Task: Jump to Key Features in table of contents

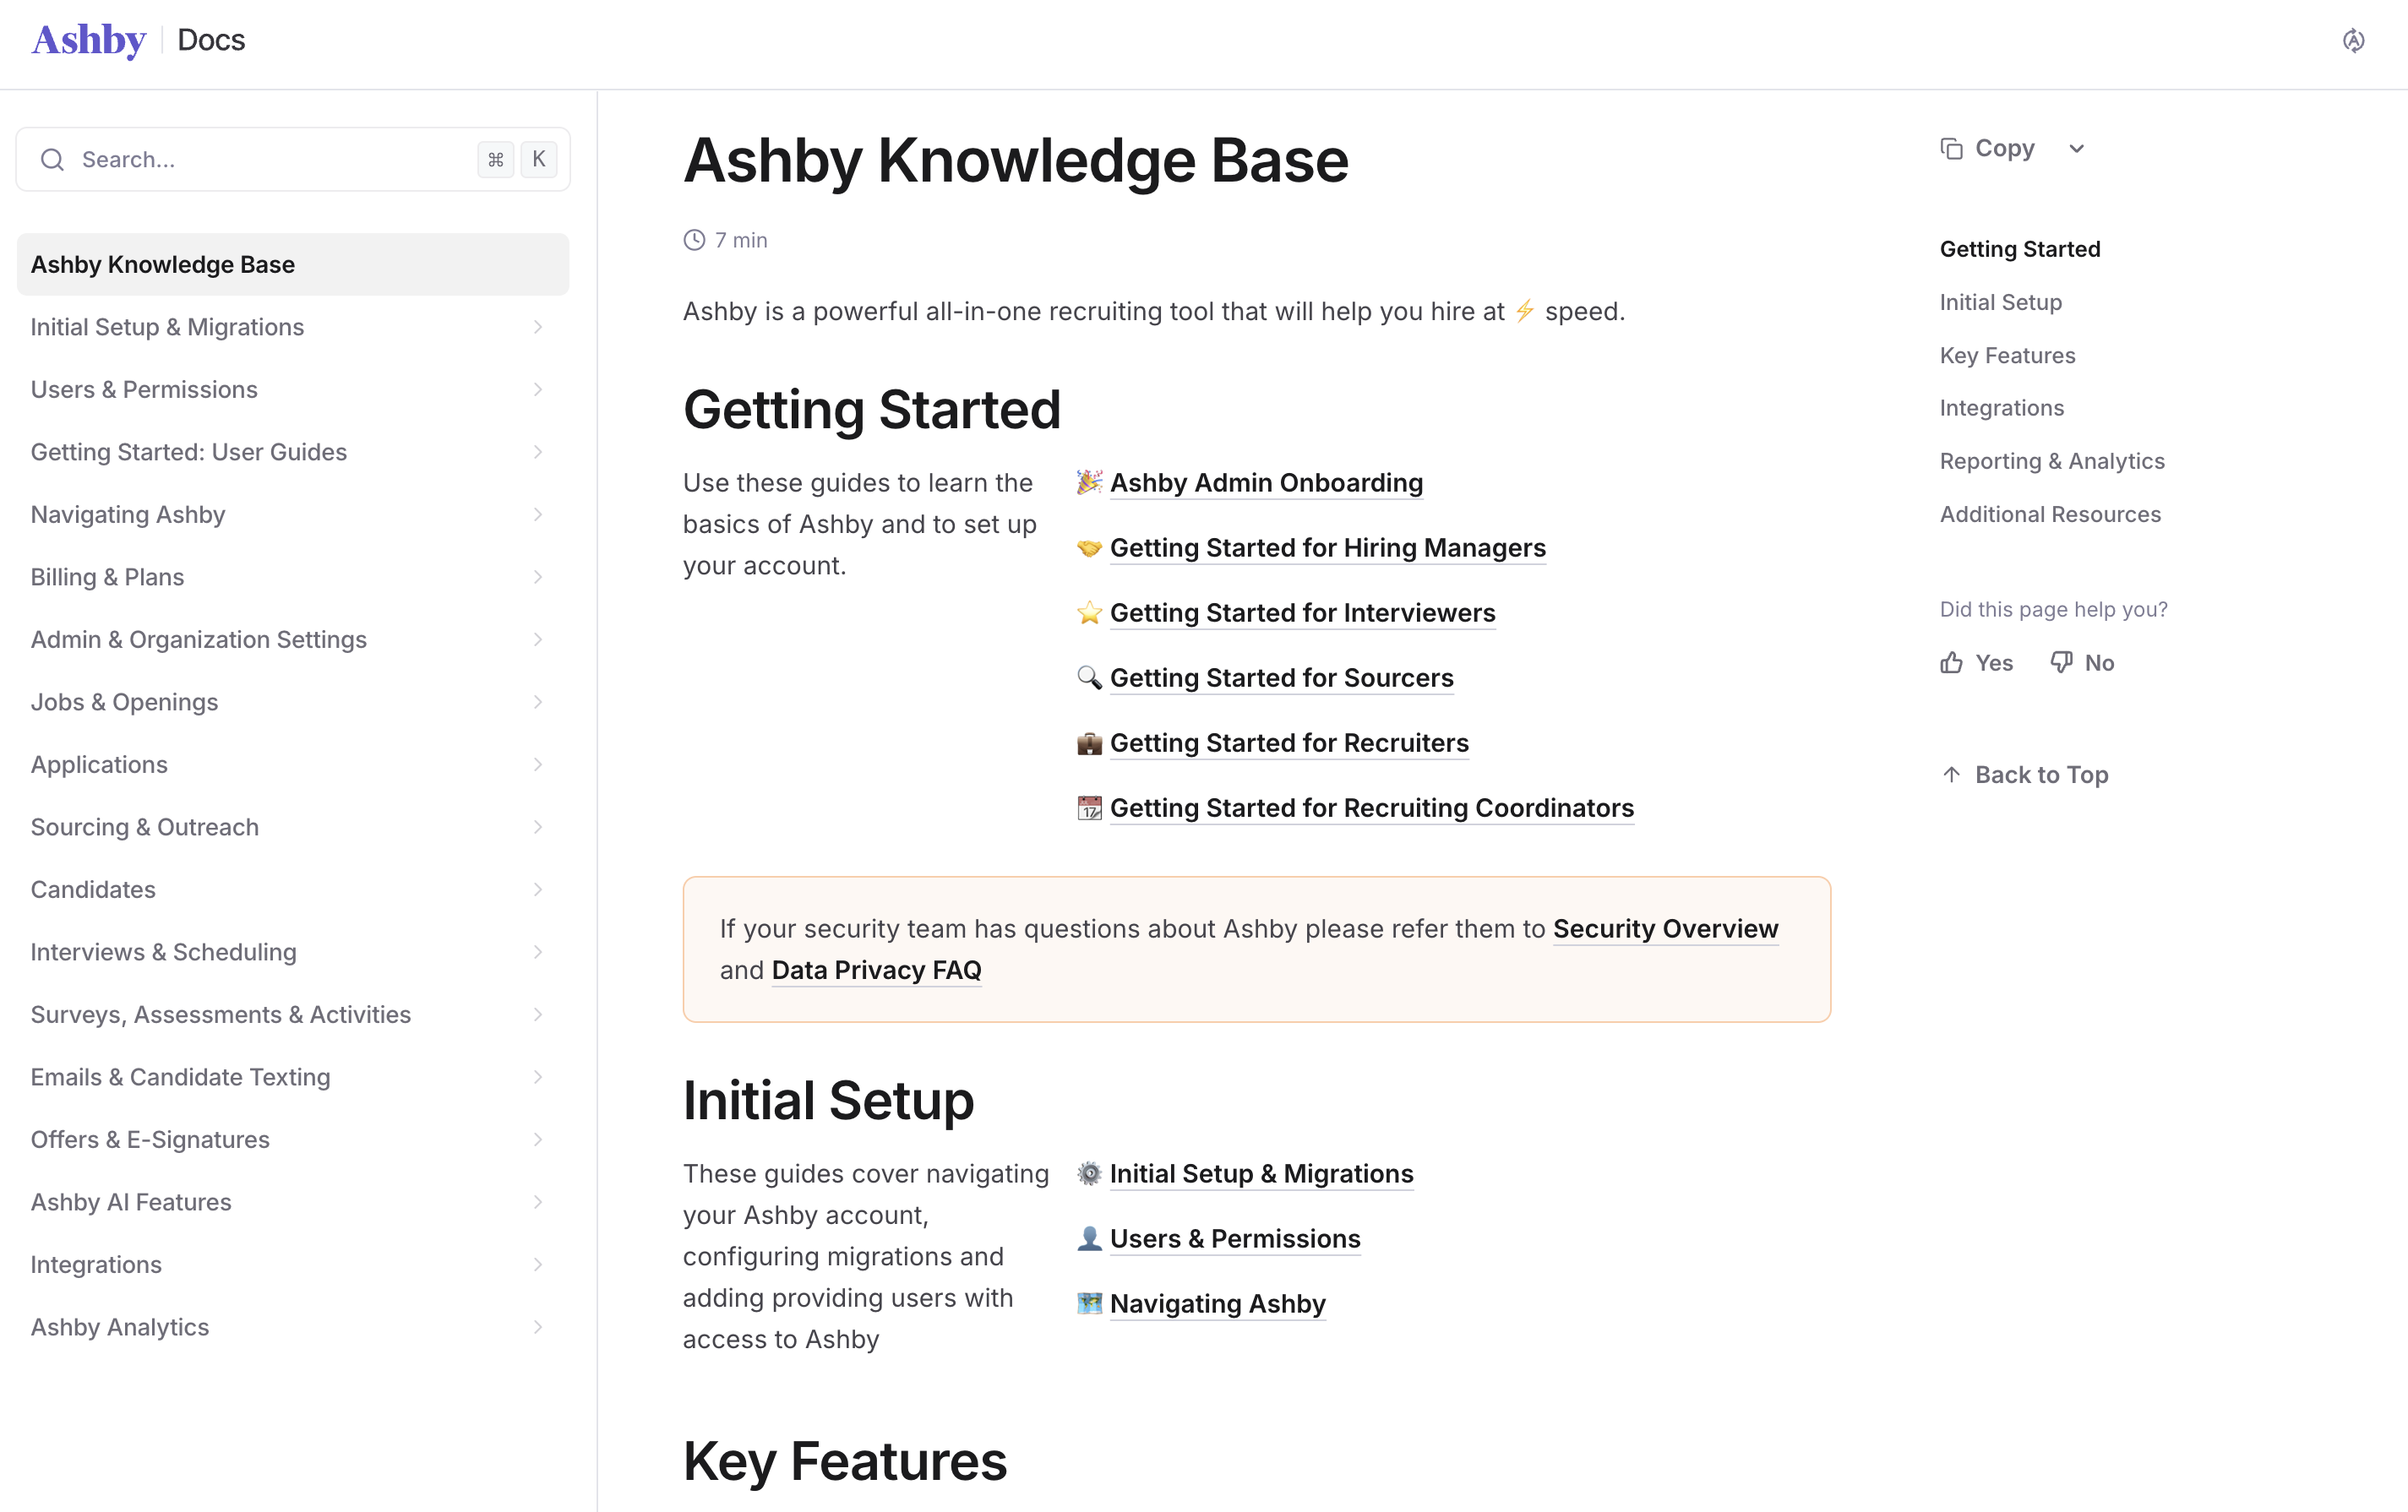Action: [2007, 355]
